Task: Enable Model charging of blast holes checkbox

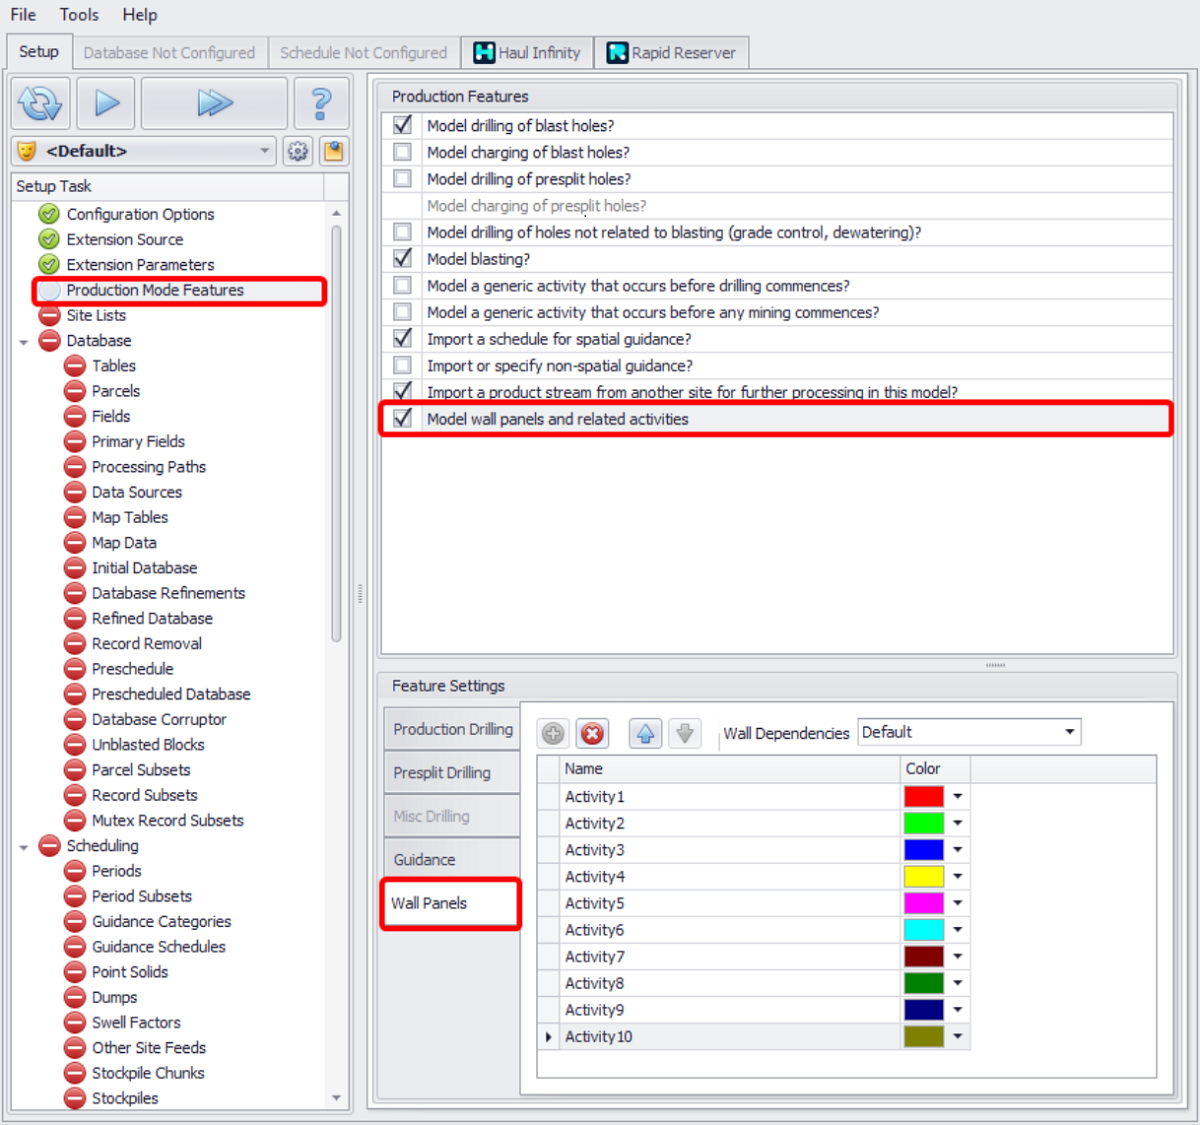Action: (x=402, y=152)
